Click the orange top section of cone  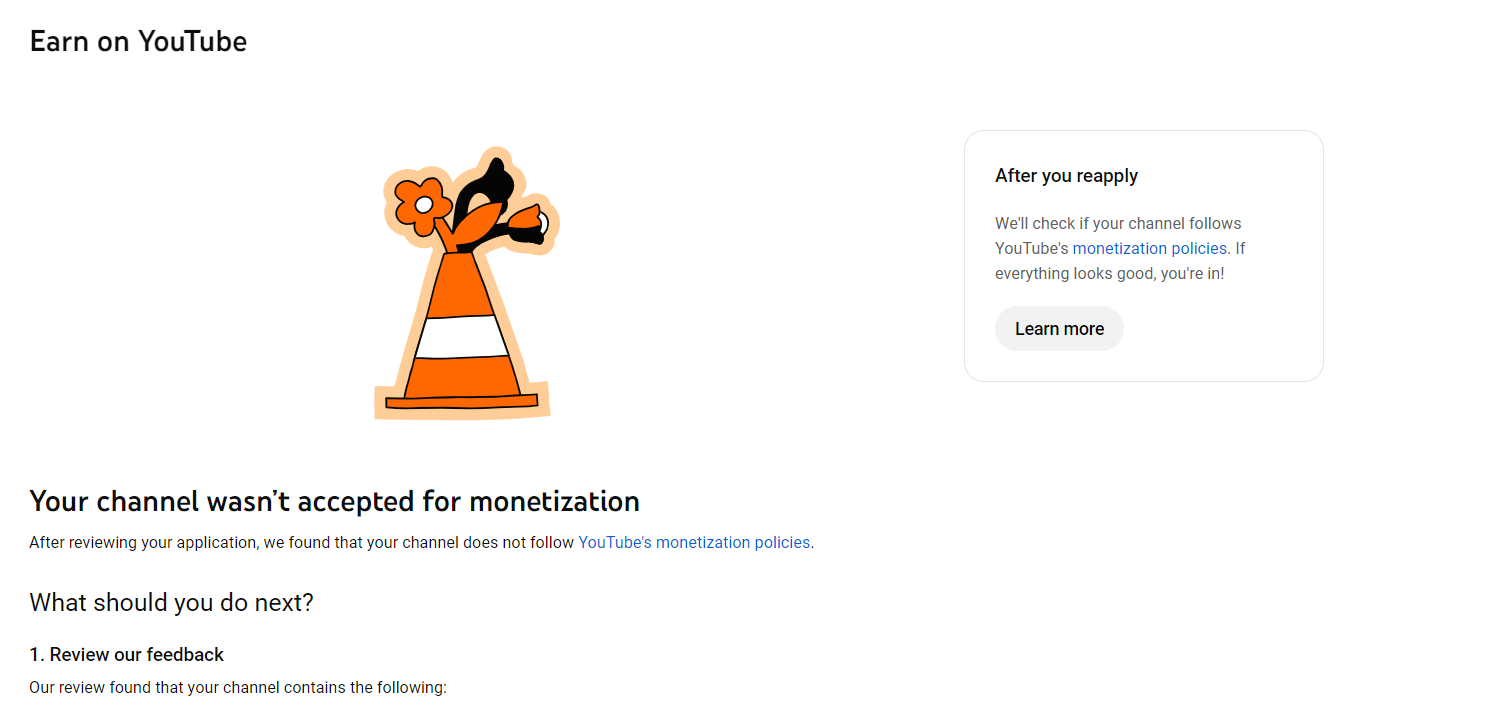tap(460, 283)
